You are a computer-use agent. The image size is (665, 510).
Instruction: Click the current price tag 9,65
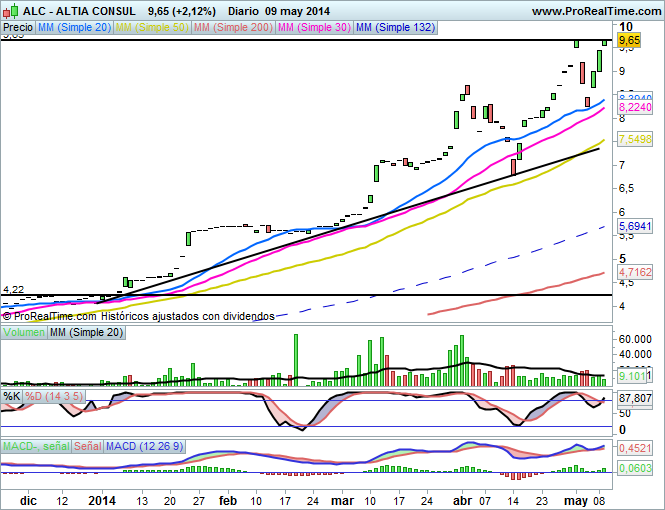[629, 40]
